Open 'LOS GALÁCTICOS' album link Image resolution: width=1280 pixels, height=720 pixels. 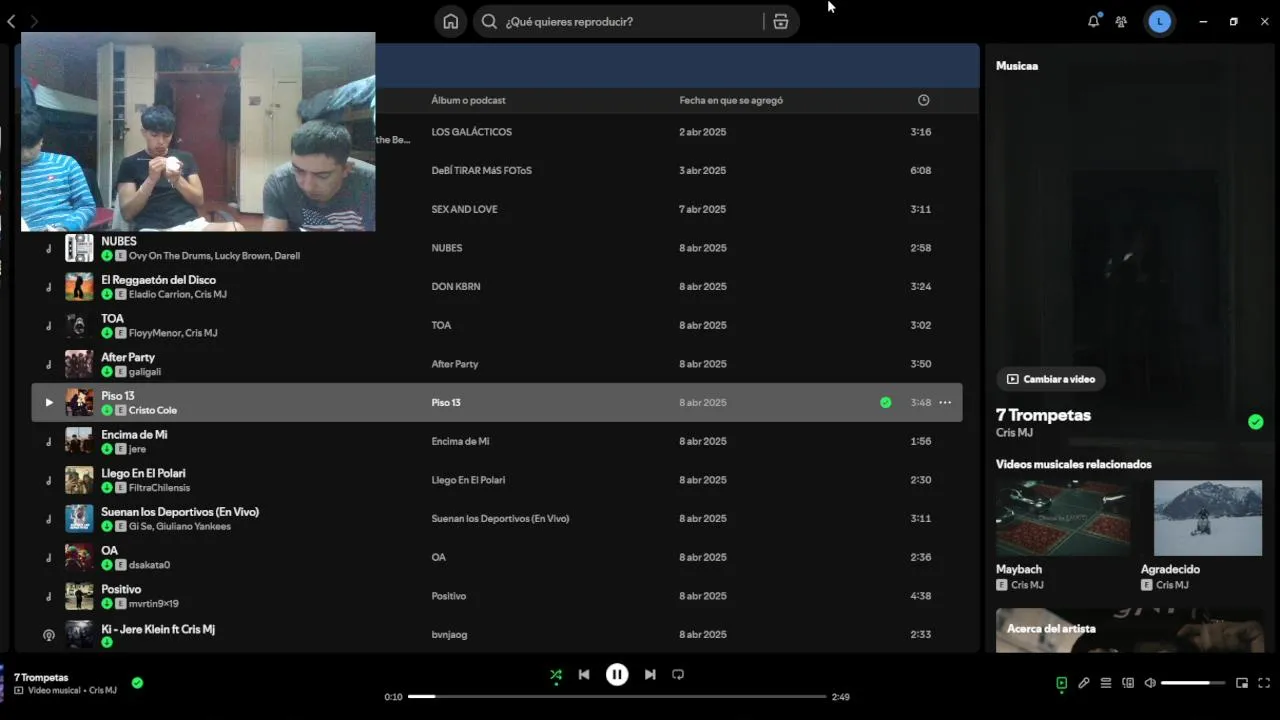(x=471, y=132)
